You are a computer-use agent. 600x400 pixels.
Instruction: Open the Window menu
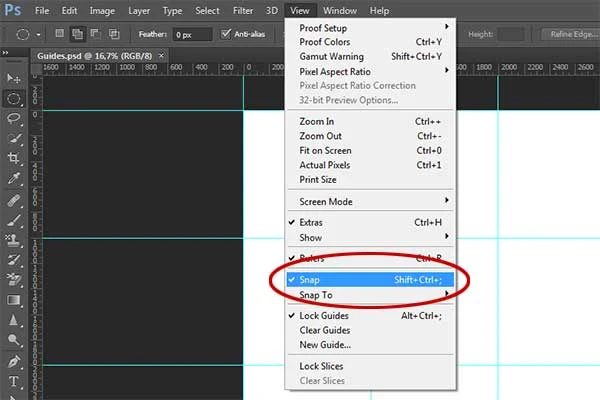point(340,11)
